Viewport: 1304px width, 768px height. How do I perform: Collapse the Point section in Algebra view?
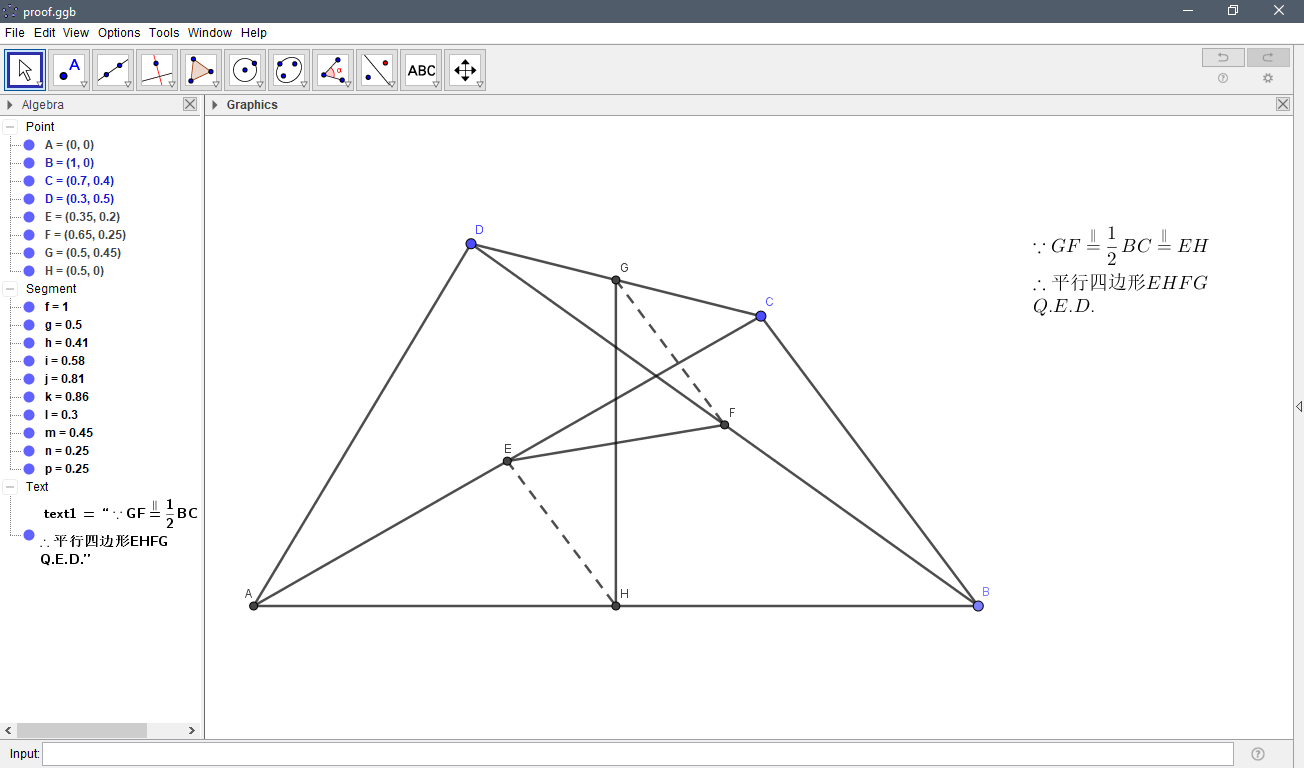click(x=9, y=126)
